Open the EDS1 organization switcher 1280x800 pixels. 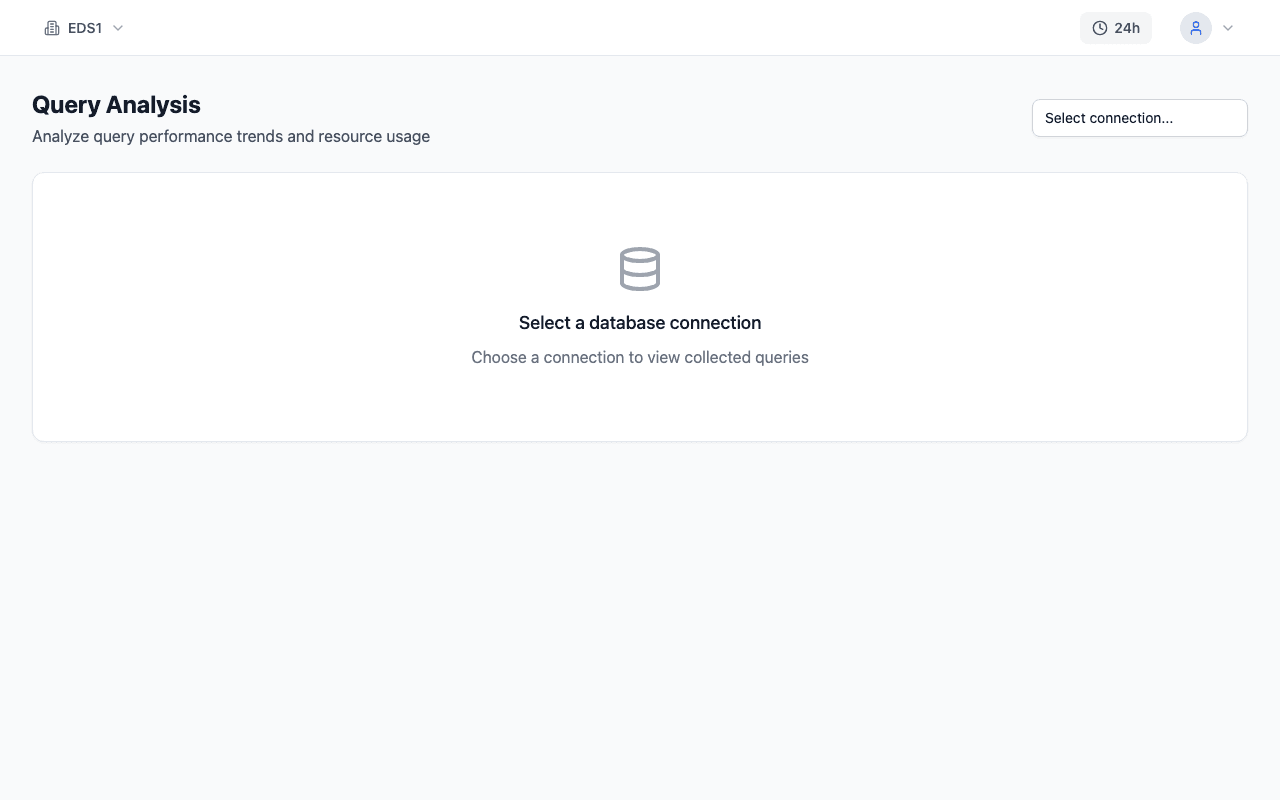85,28
